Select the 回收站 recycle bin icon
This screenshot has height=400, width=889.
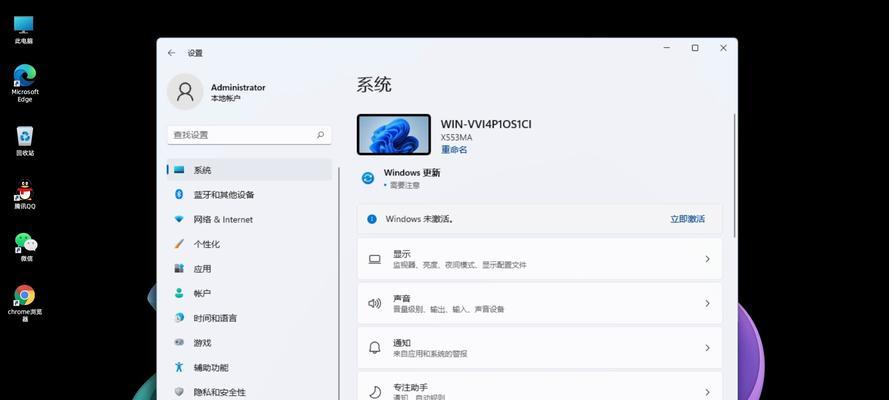click(24, 141)
